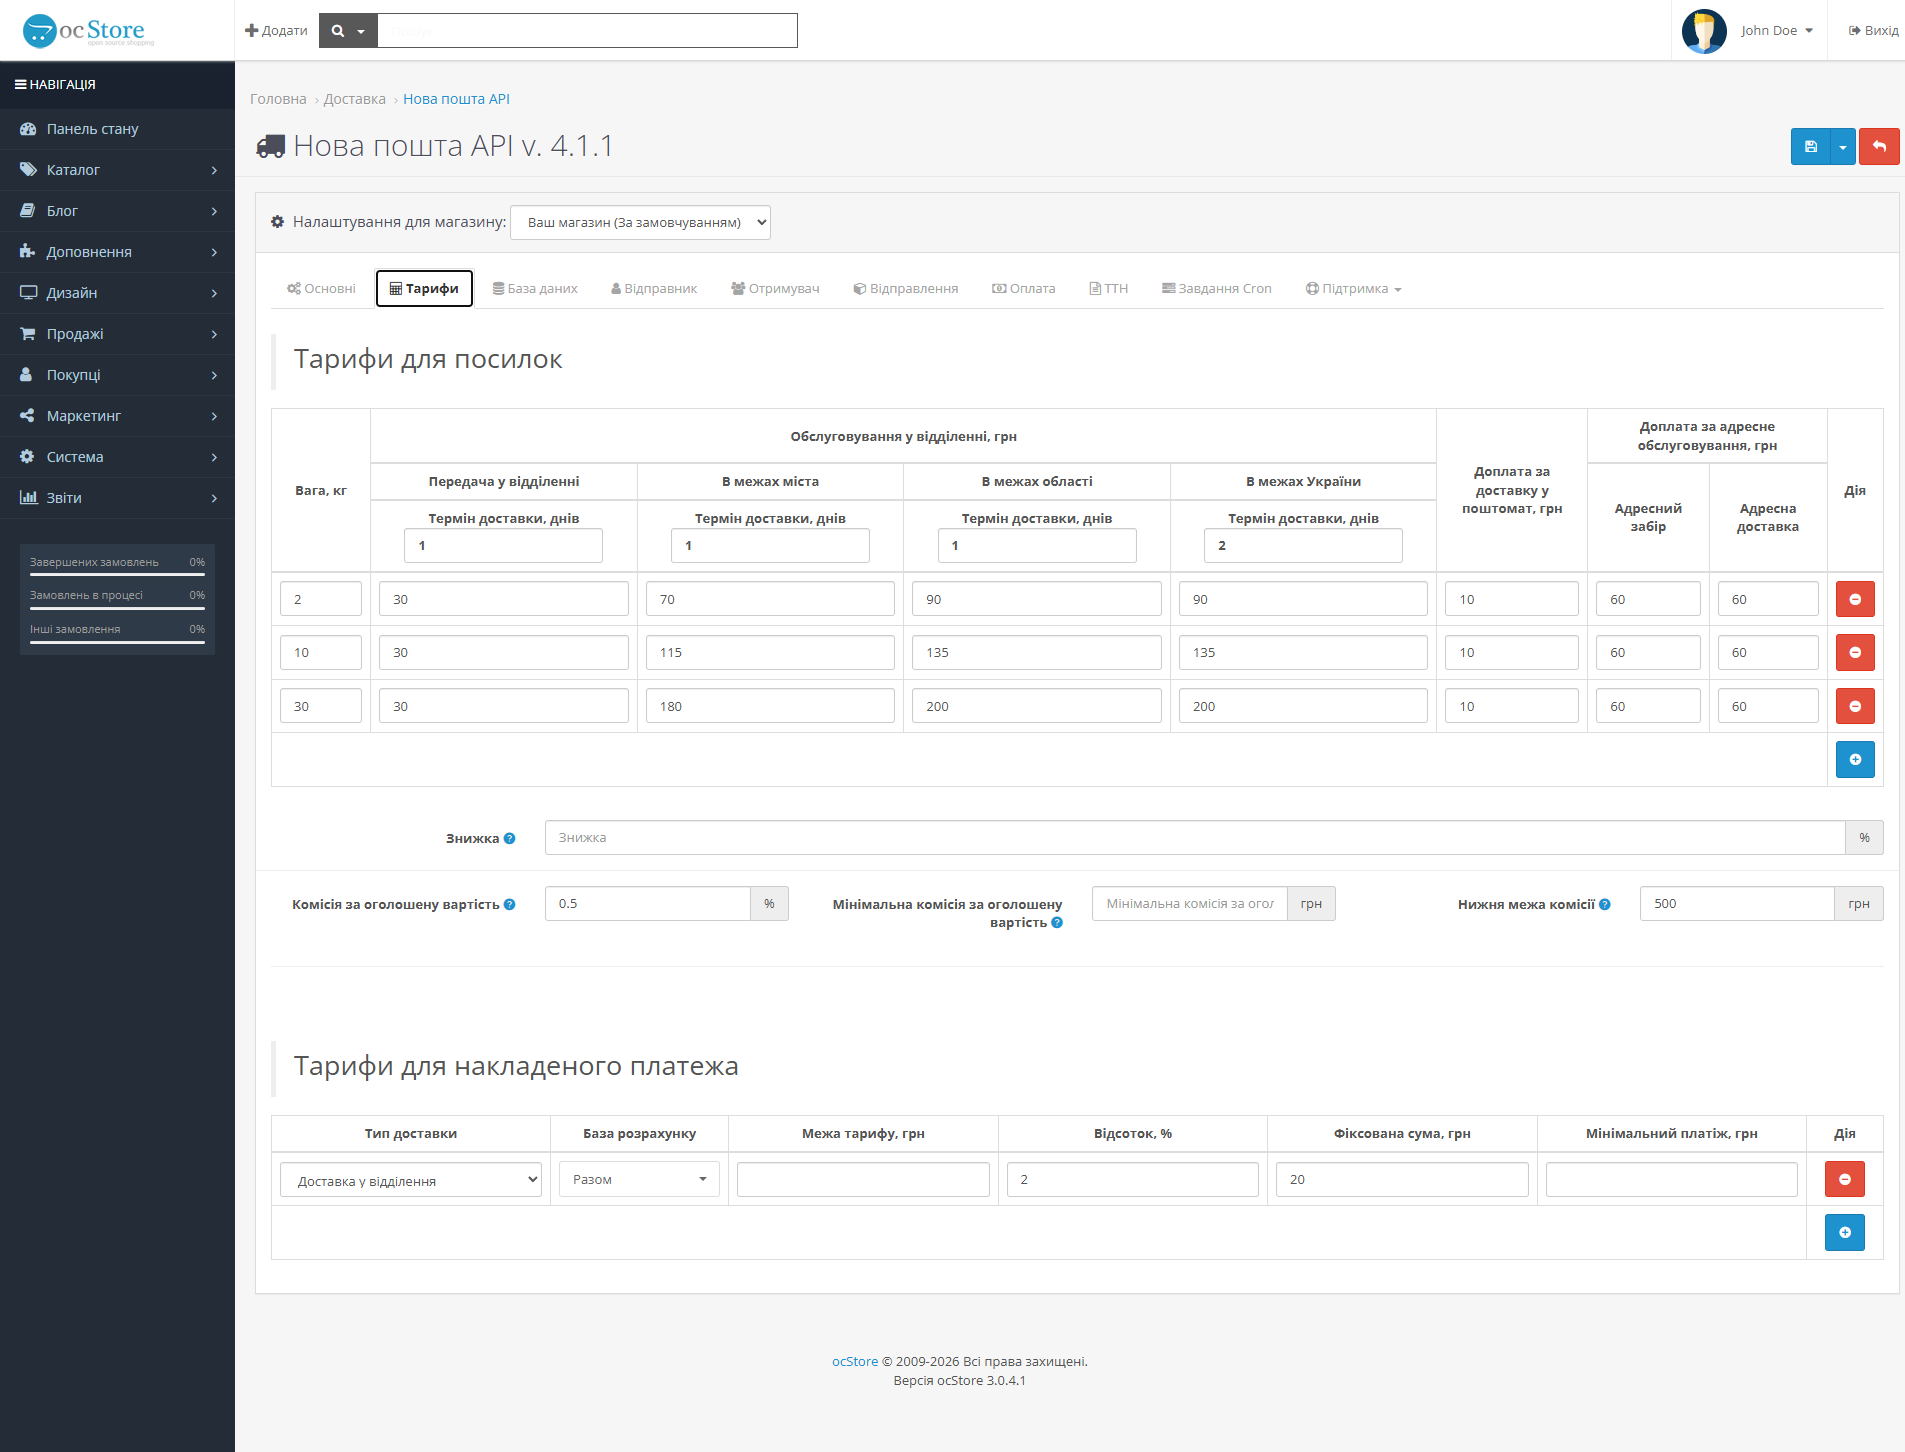Viewport: 1905px width, 1452px height.
Task: Click the help icon next to Знижка
Action: [x=510, y=838]
